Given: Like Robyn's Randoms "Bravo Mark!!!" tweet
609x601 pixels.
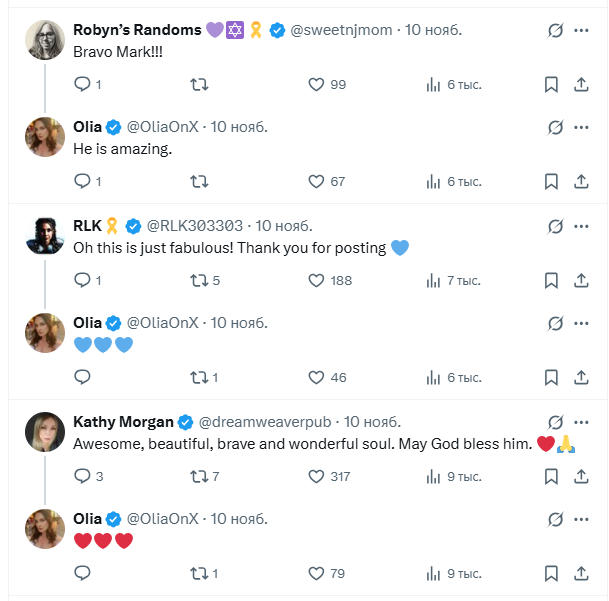Looking at the screenshot, I should click(317, 85).
